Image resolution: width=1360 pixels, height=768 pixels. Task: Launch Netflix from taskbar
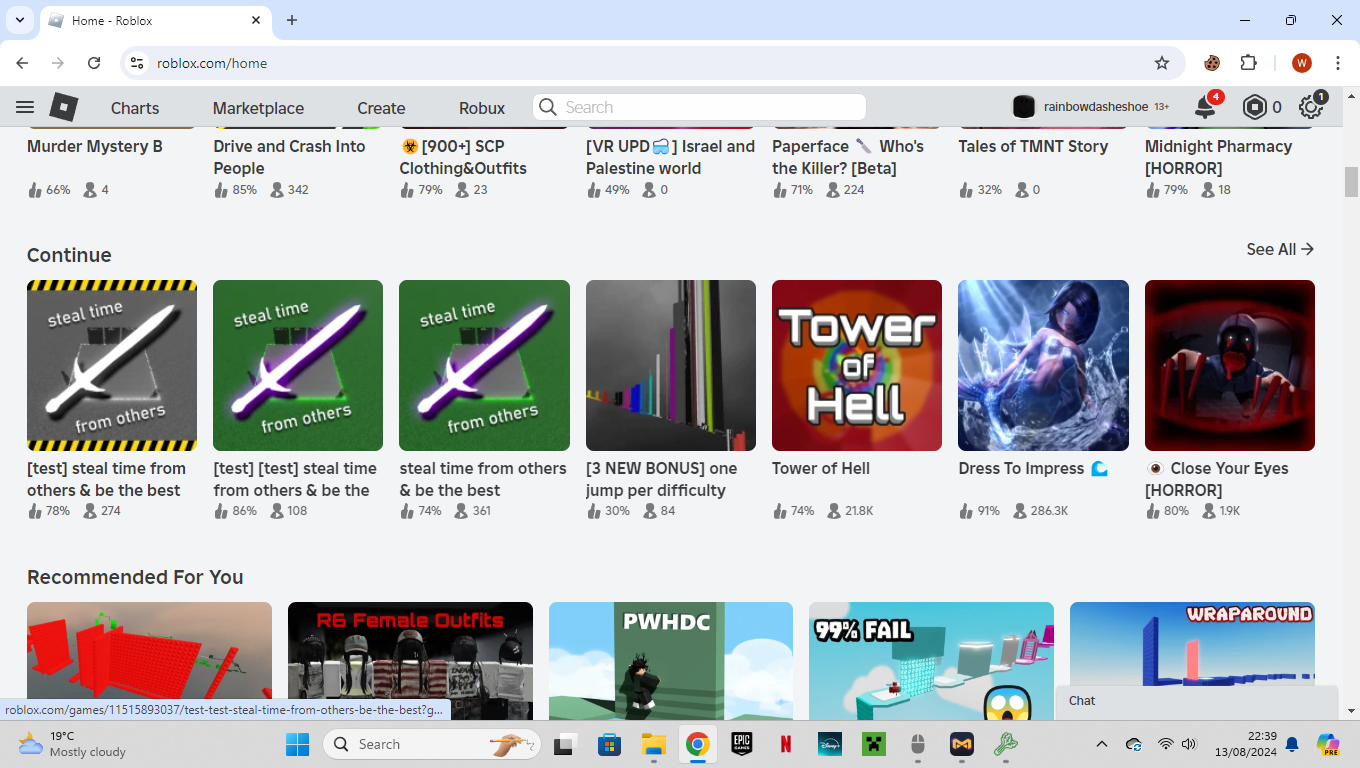[786, 744]
